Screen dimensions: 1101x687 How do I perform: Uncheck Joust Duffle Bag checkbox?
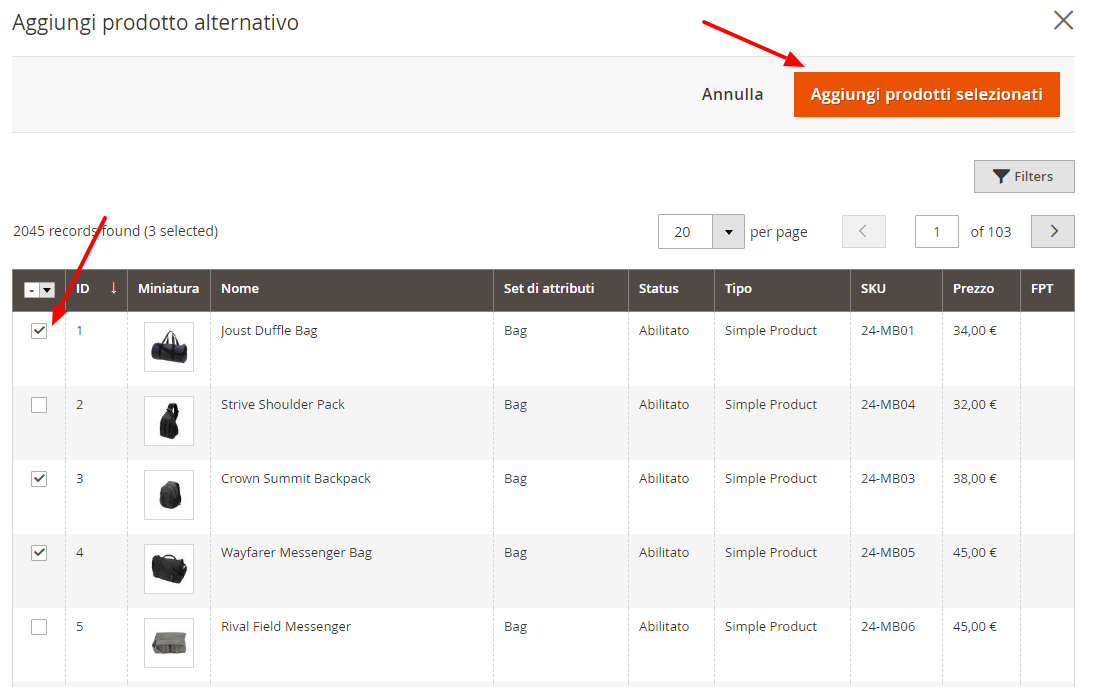(x=39, y=331)
